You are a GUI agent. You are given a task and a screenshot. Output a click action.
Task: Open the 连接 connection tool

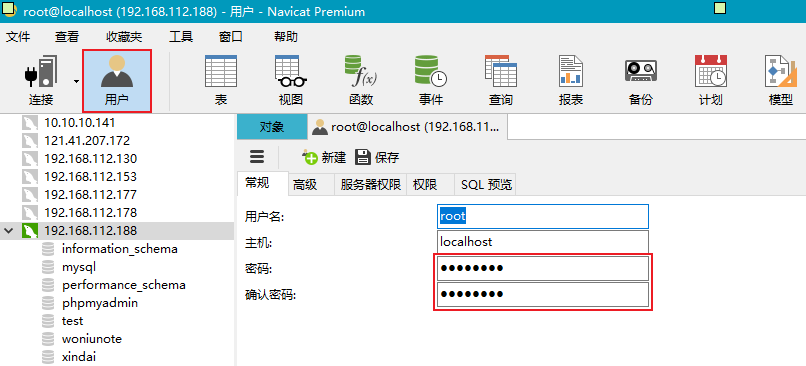pos(41,80)
